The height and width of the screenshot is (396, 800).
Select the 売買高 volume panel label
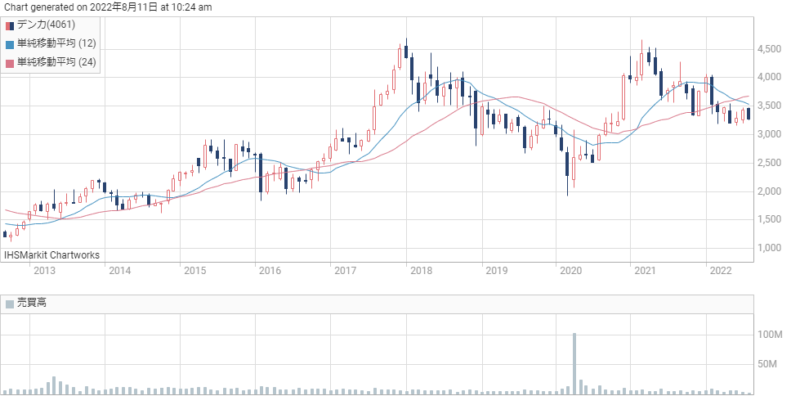[32, 303]
